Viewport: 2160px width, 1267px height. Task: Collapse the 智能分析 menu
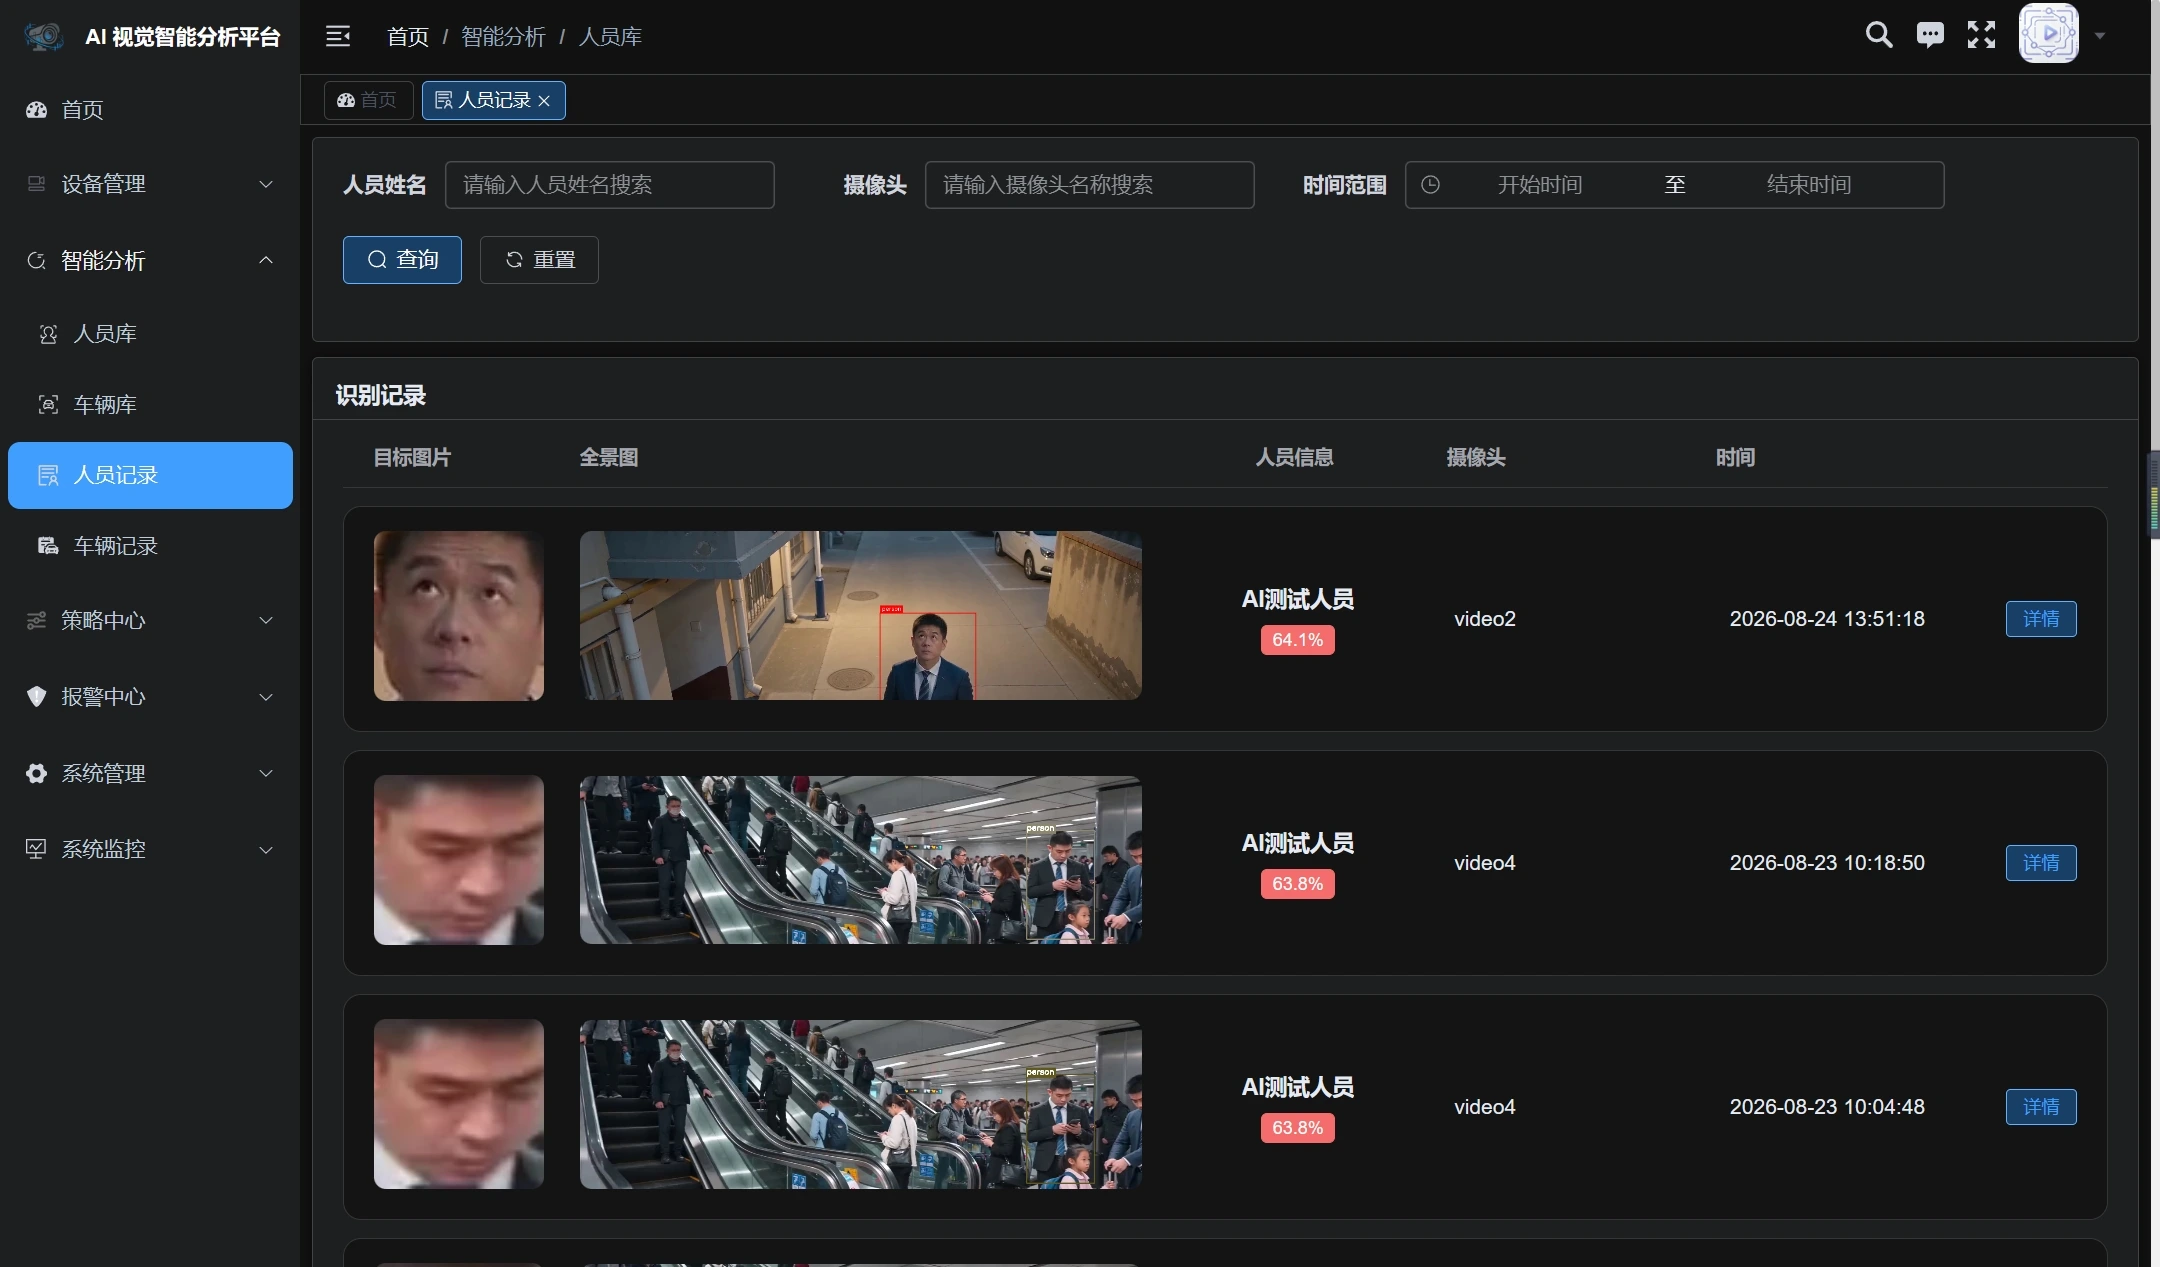point(150,261)
